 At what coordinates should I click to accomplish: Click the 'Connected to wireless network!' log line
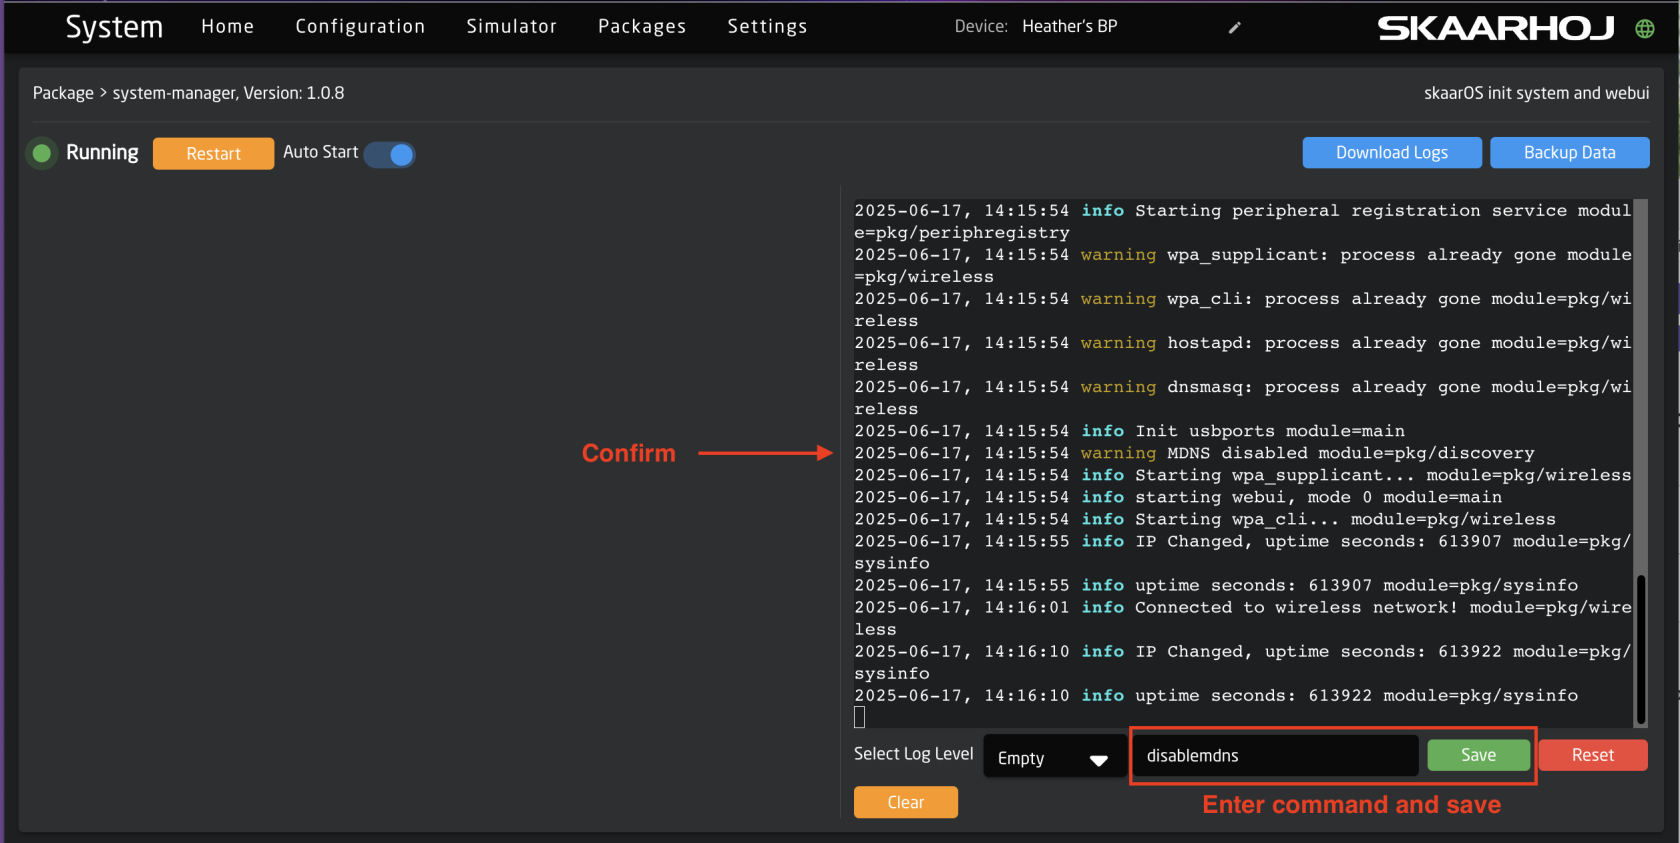pyautogui.click(x=1243, y=618)
